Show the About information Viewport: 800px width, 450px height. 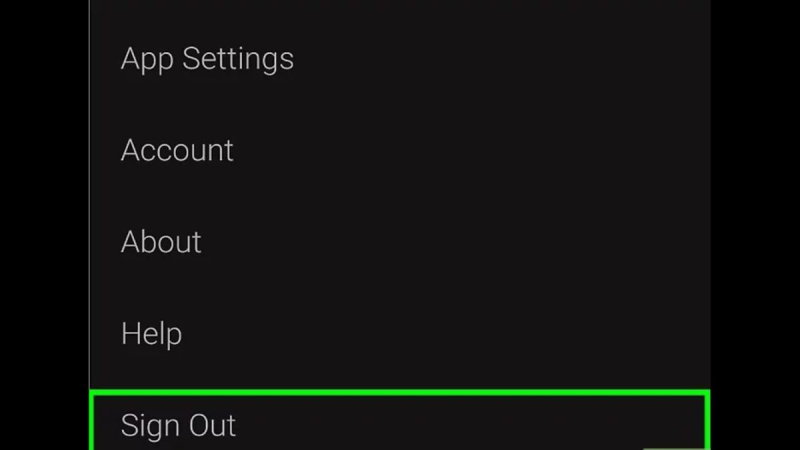pos(161,242)
